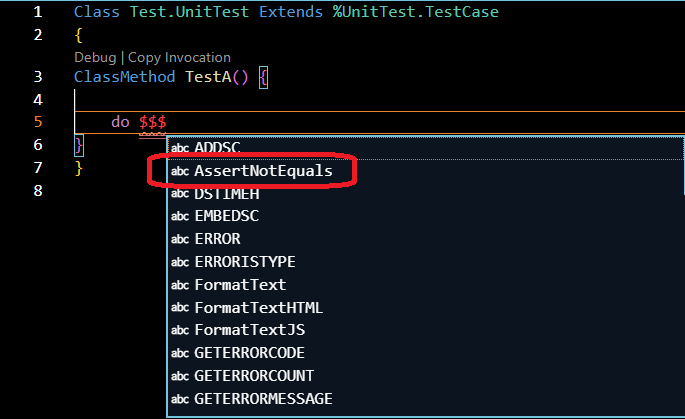Select GETERRORCOUNT completion entry
The image size is (685, 419).
click(254, 376)
